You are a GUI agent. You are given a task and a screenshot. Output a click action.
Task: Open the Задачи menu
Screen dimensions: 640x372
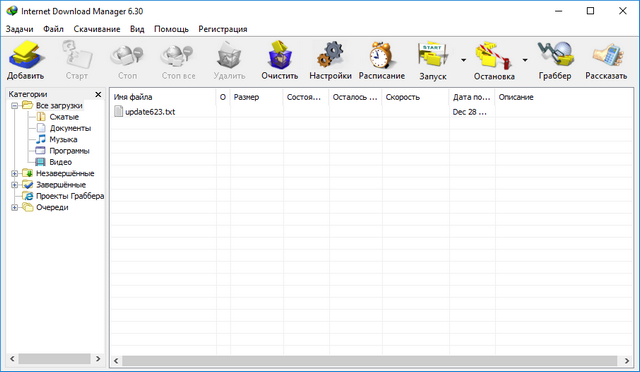click(20, 29)
